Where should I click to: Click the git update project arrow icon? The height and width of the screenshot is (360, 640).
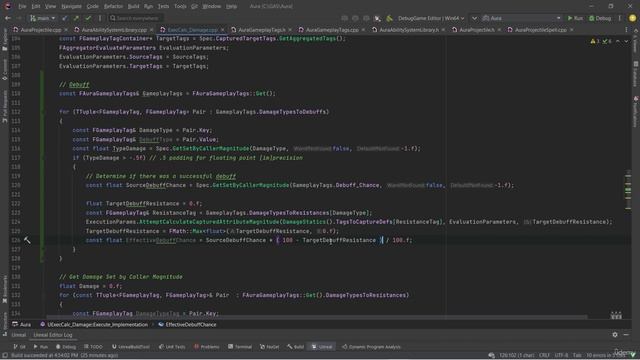click(x=64, y=18)
